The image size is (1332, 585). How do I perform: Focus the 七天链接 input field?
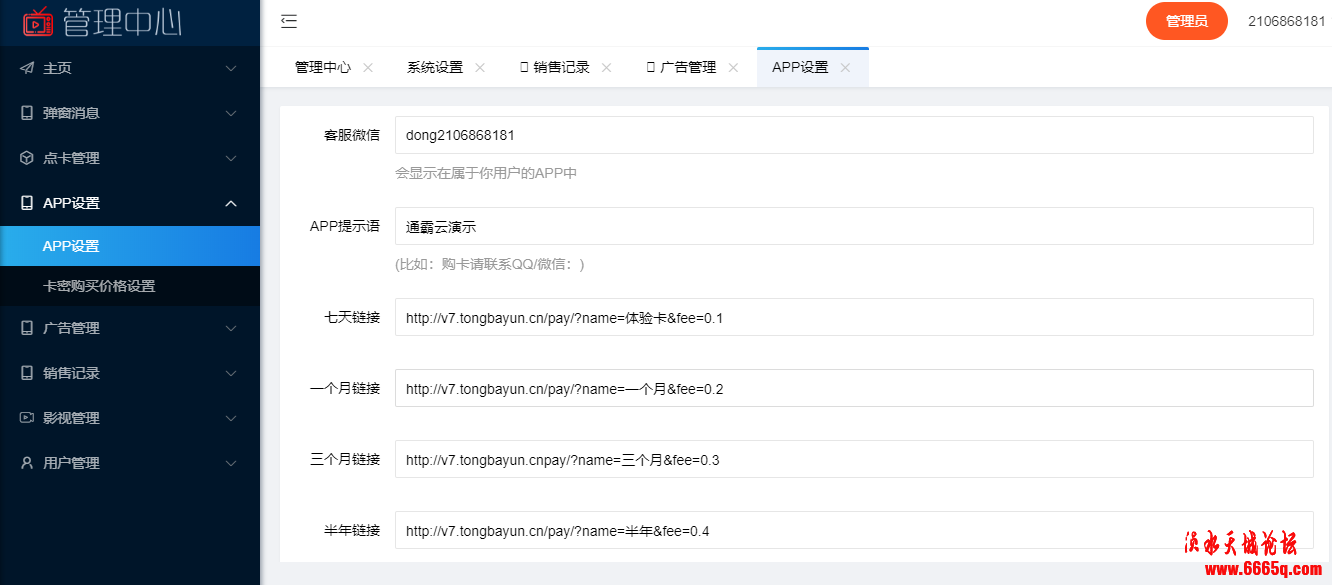(854, 317)
